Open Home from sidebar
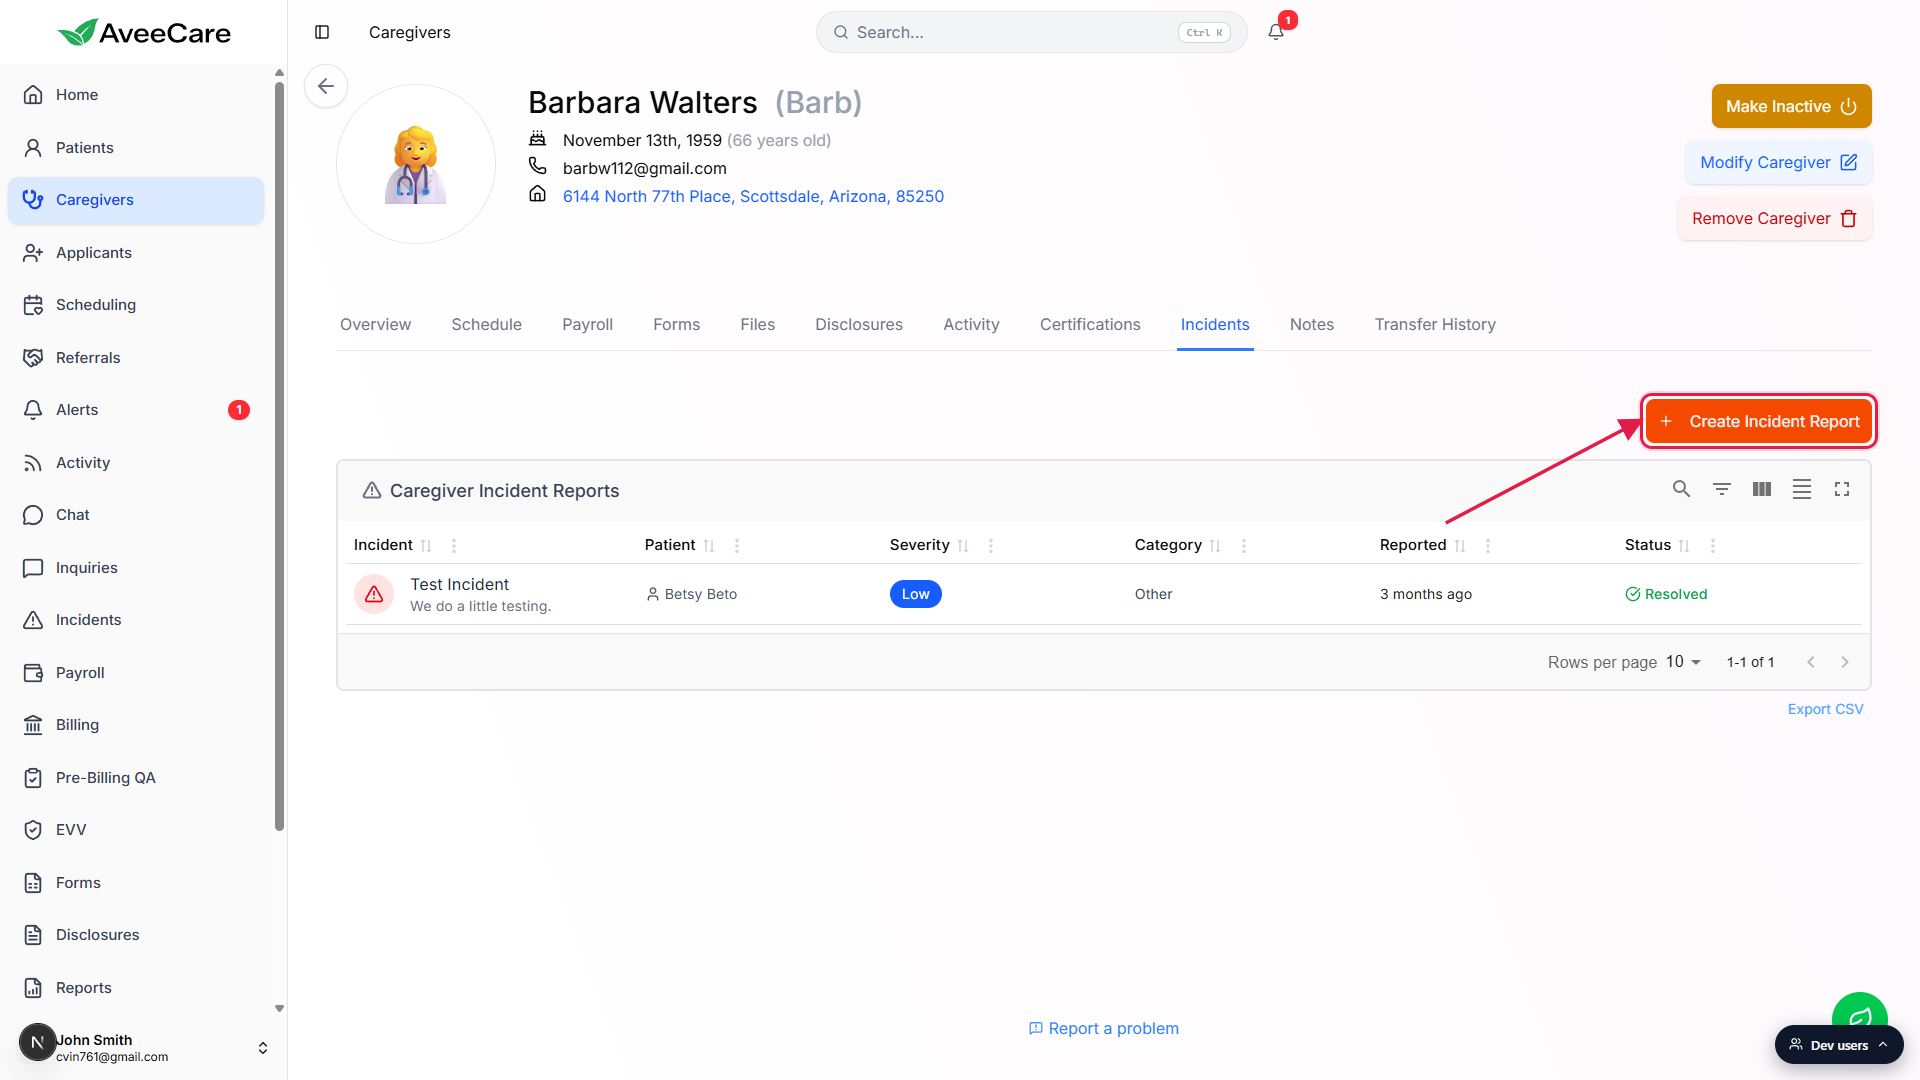The image size is (1920, 1080). 136,95
